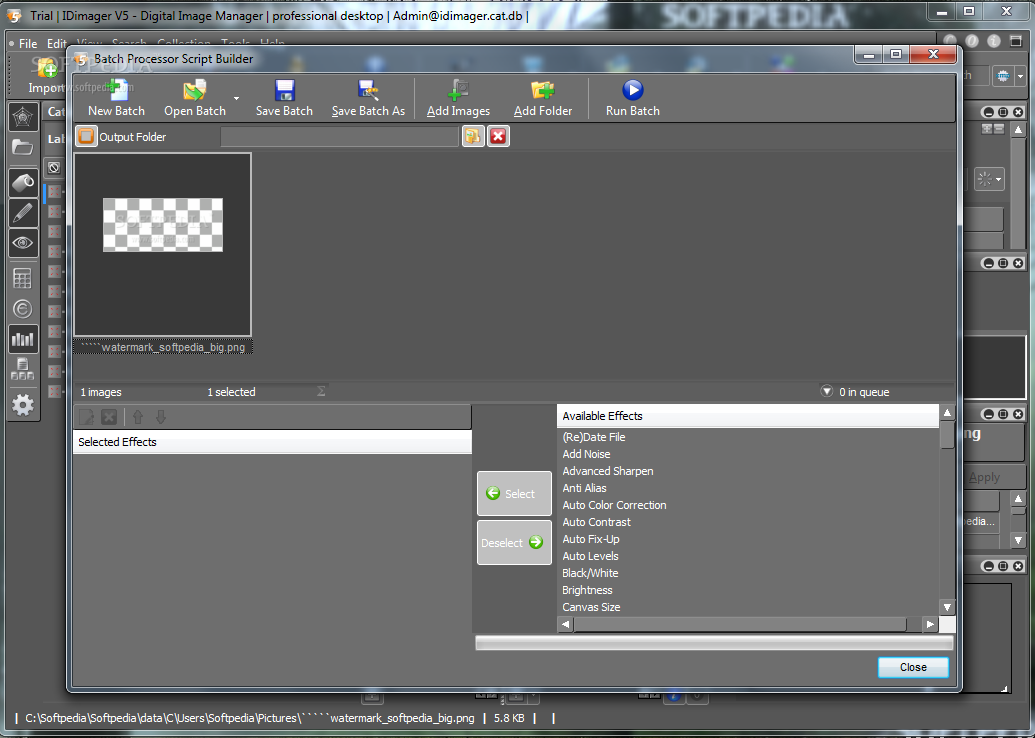This screenshot has width=1035, height=738.
Task: Choose Save Batch As in toolbar
Action: tap(368, 98)
